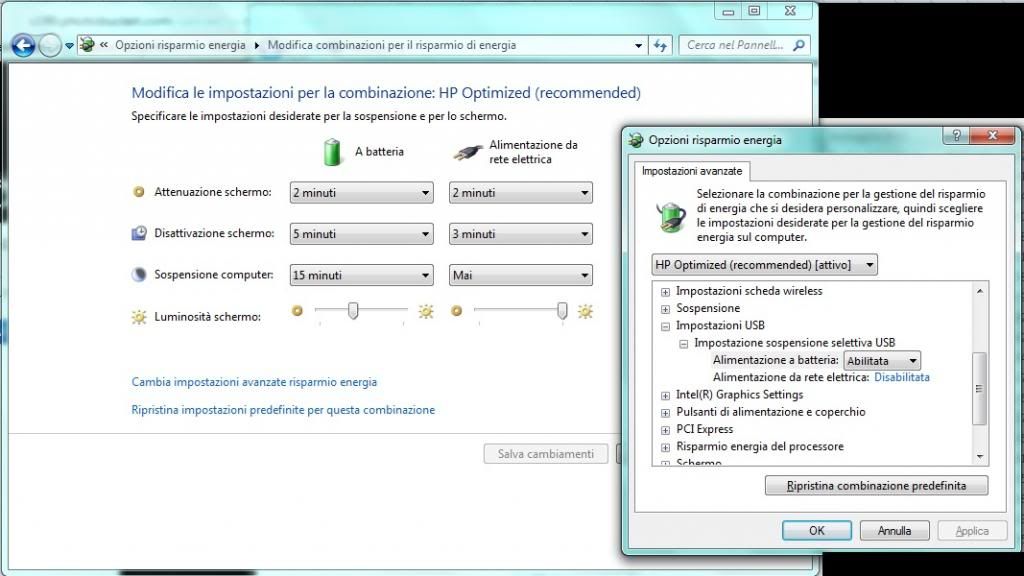Click the help question mark button in dialog
Screen dimensions: 1024x576
coord(955,137)
